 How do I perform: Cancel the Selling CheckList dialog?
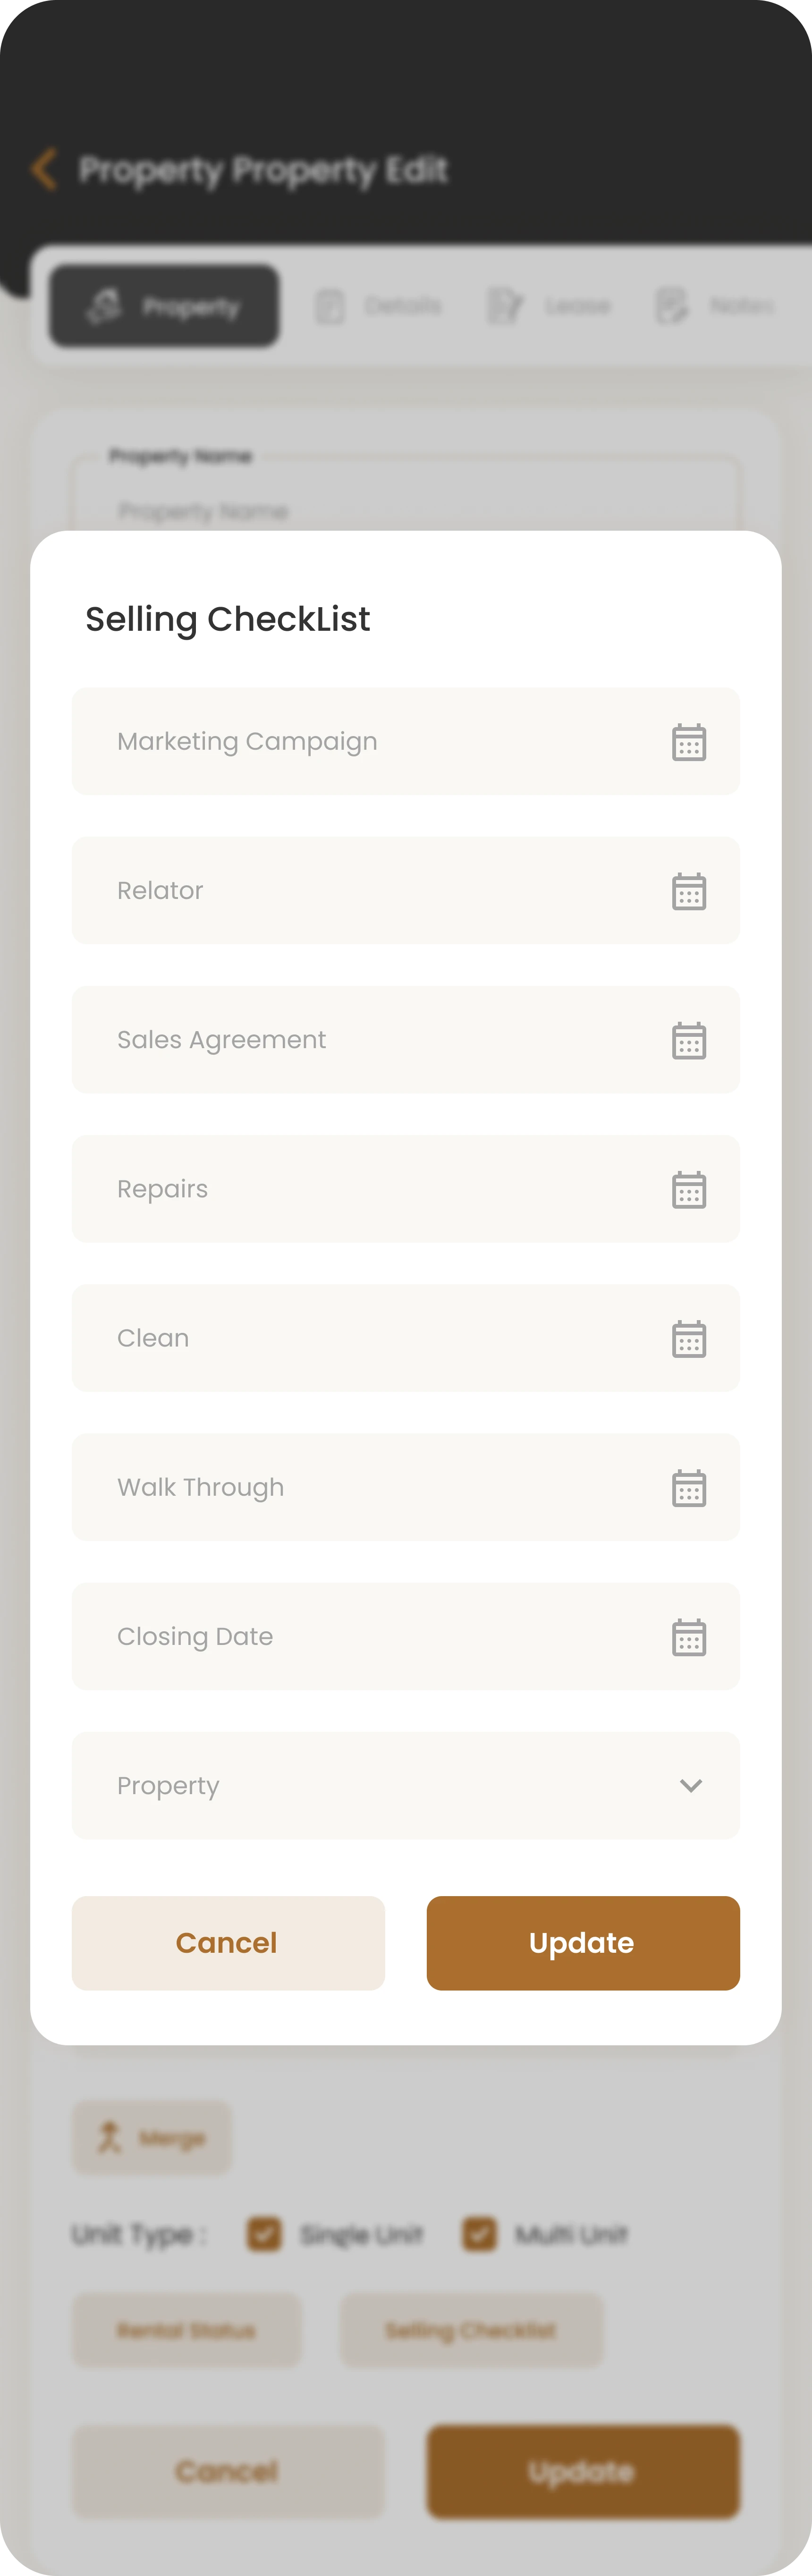point(228,1942)
